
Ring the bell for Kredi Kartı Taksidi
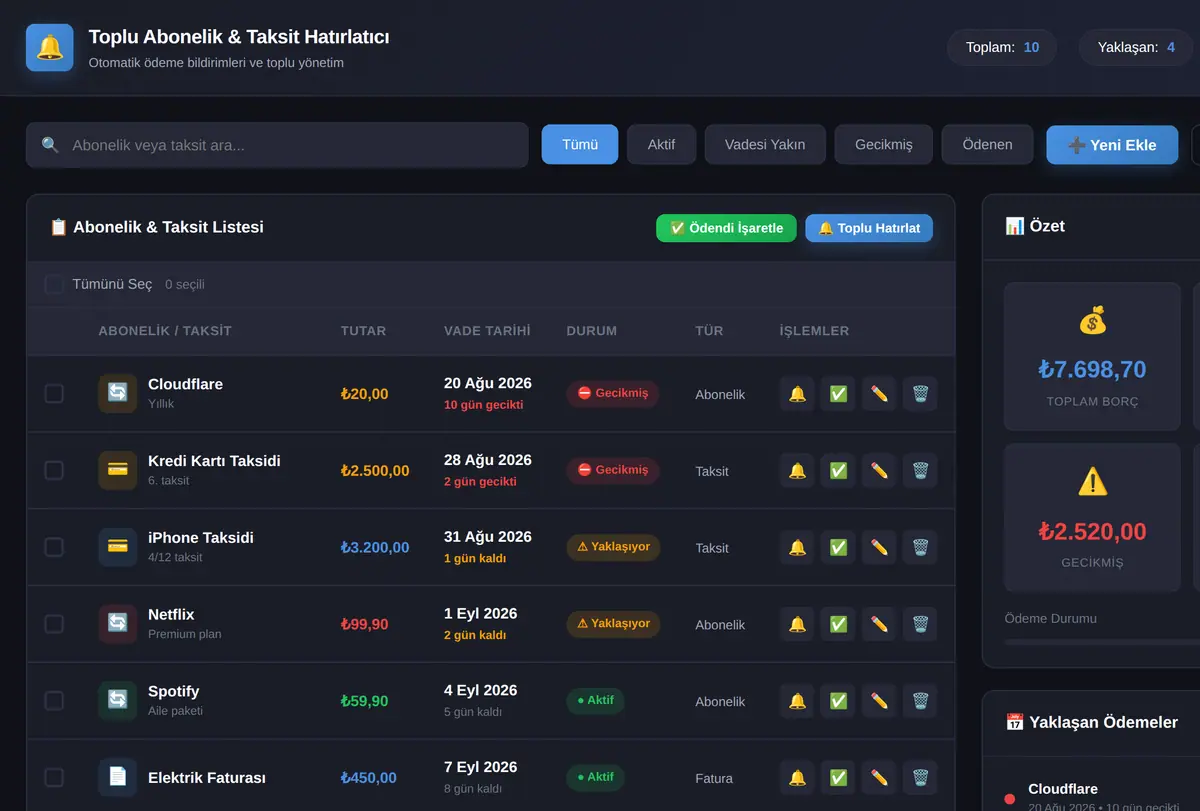pos(797,470)
